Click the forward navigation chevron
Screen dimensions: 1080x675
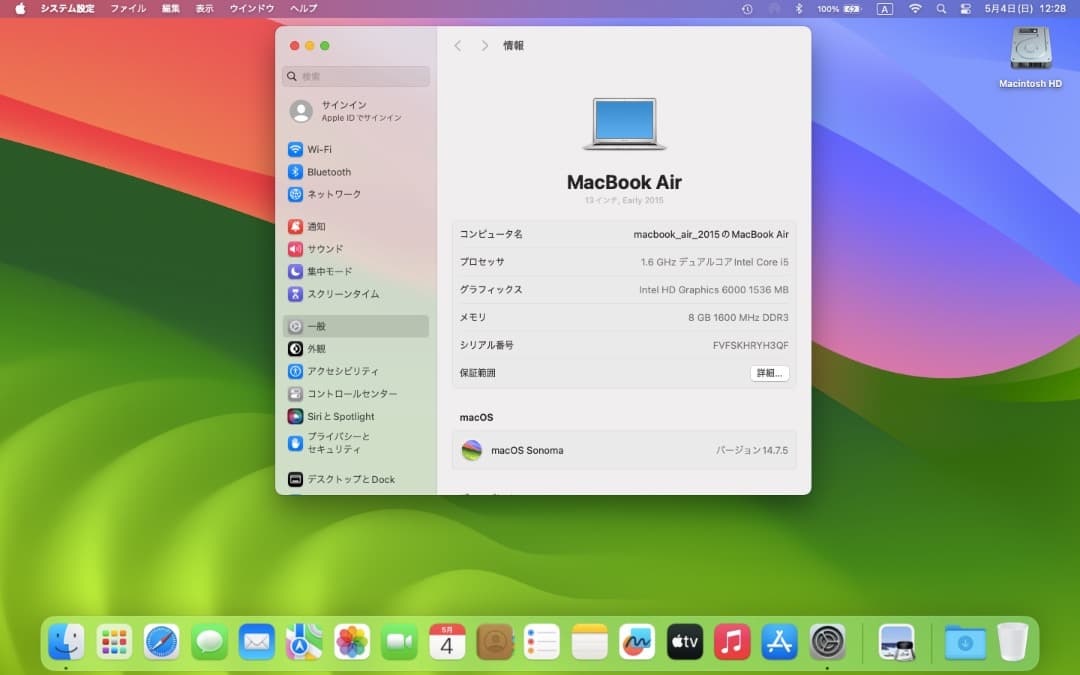[485, 45]
